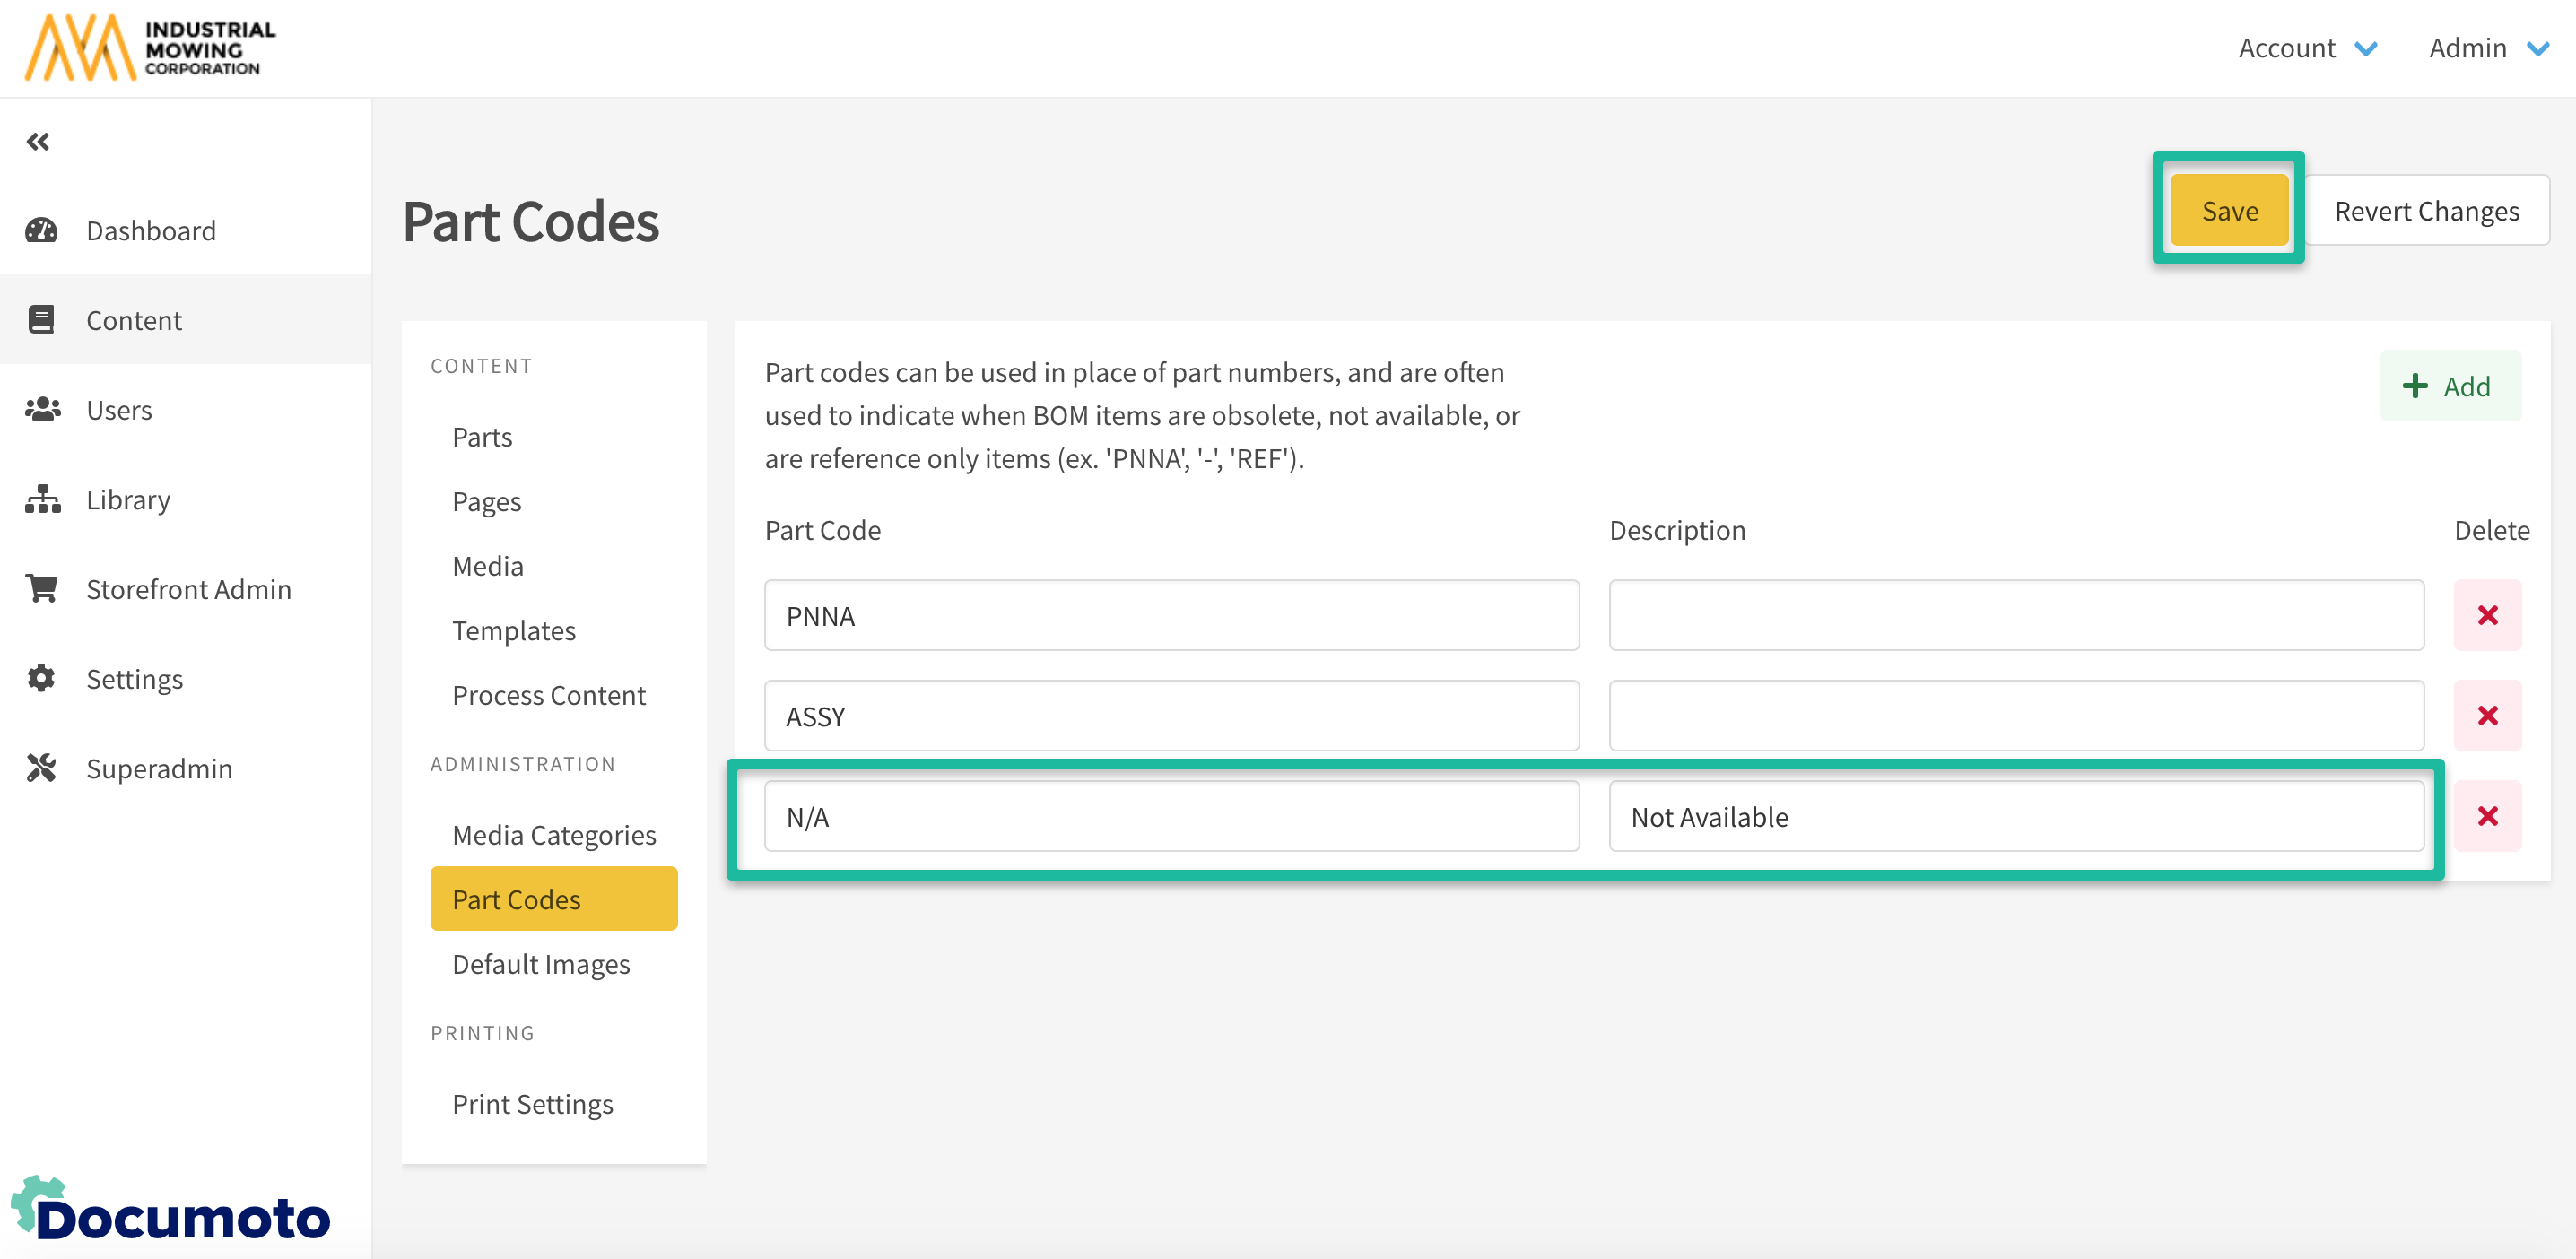Delete the PNNA part code row

point(2486,616)
